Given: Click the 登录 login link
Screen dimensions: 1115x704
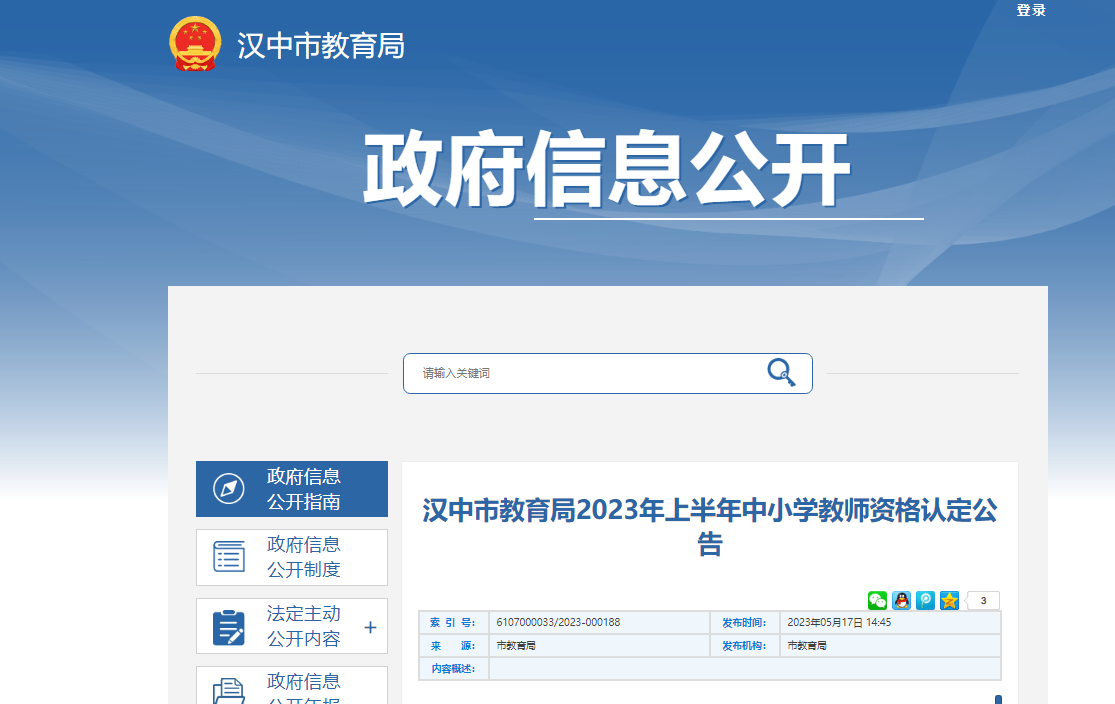Looking at the screenshot, I should [1031, 10].
